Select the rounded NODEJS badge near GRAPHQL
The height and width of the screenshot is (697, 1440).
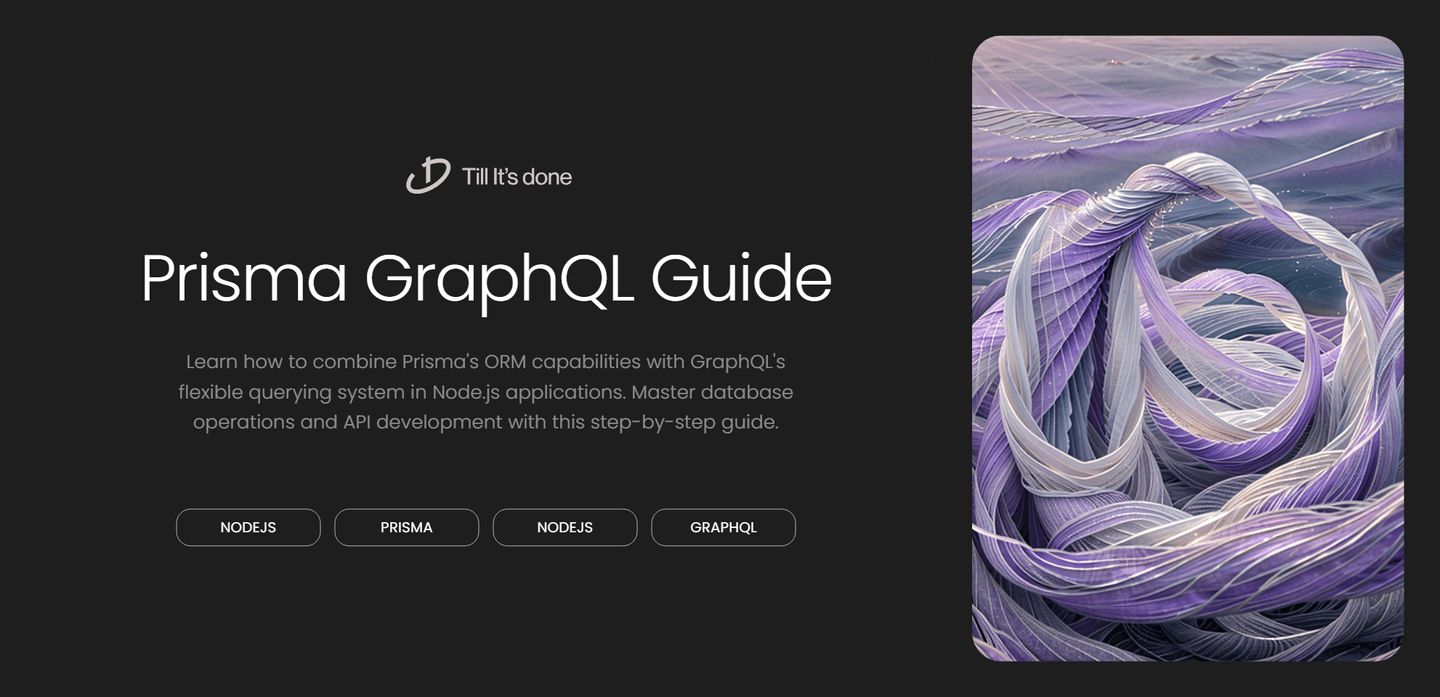[565, 527]
